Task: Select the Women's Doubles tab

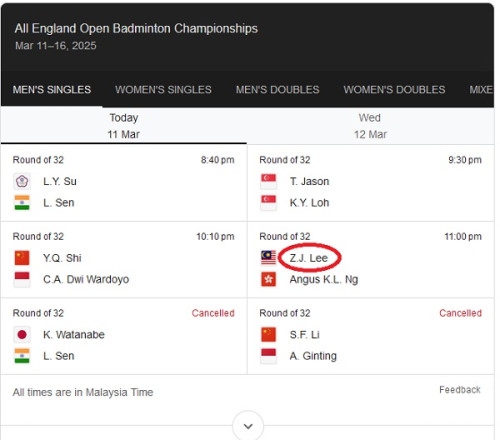Action: (x=394, y=89)
